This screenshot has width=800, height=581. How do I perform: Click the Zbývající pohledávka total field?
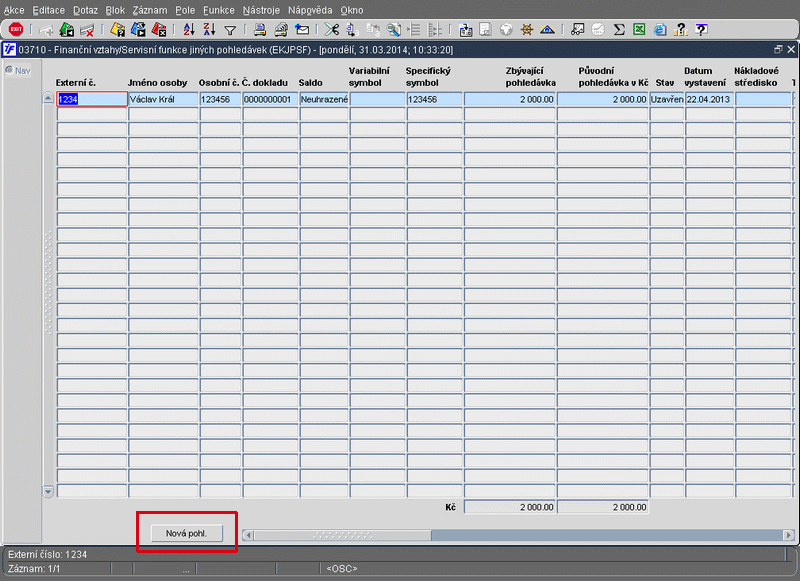(510, 507)
